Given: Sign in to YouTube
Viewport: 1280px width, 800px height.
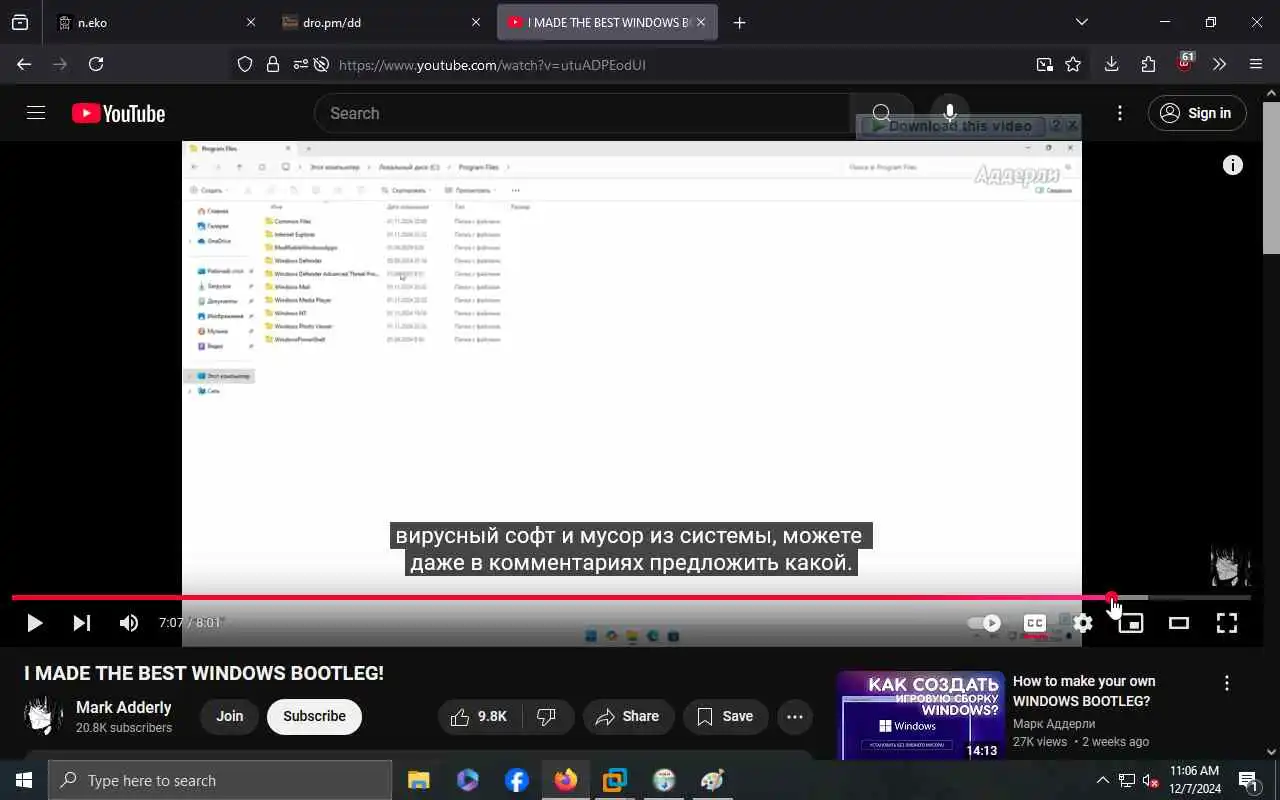Looking at the screenshot, I should [x=1197, y=113].
